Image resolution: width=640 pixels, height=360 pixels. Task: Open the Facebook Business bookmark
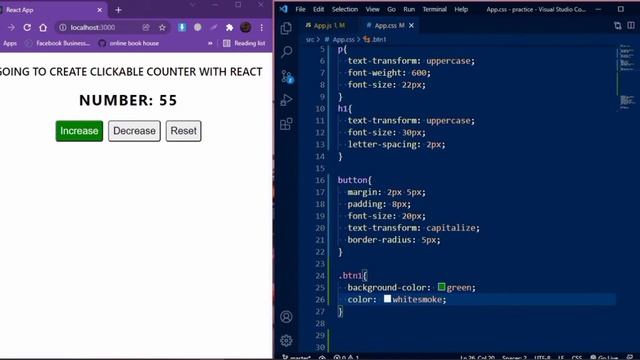(x=58, y=43)
